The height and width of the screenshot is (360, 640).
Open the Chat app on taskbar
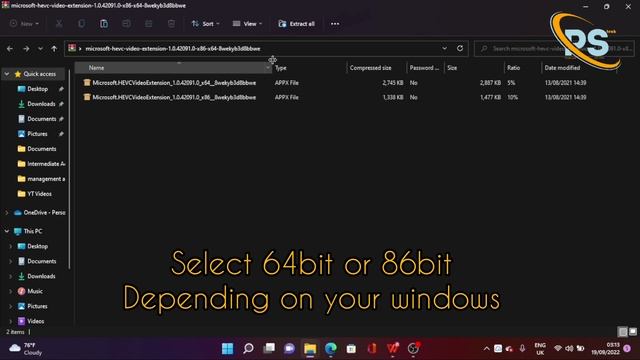click(289, 349)
